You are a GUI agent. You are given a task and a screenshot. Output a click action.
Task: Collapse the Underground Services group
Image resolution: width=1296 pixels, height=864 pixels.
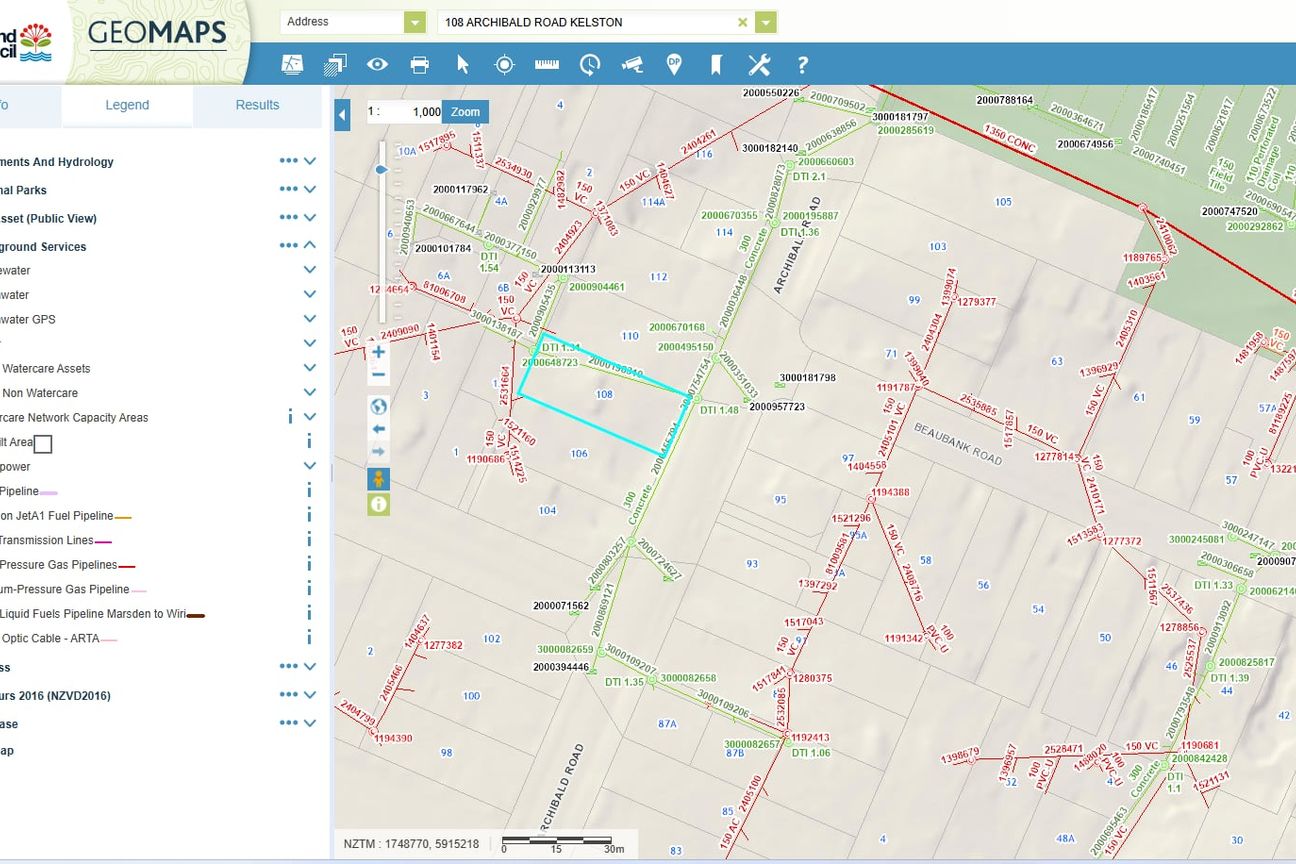[x=310, y=245]
